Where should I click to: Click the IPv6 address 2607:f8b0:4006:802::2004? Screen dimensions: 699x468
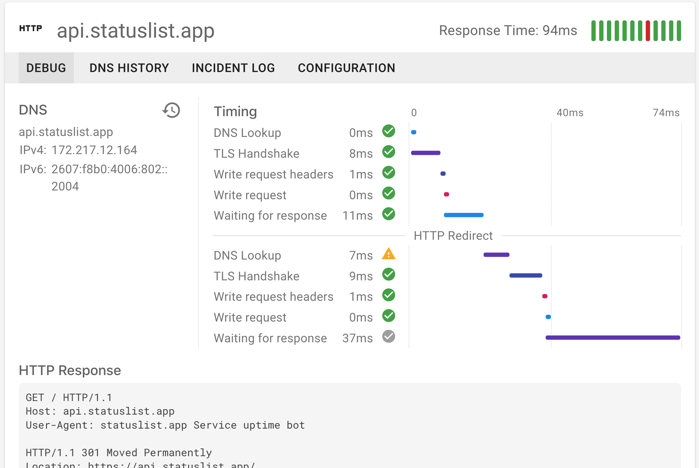109,178
